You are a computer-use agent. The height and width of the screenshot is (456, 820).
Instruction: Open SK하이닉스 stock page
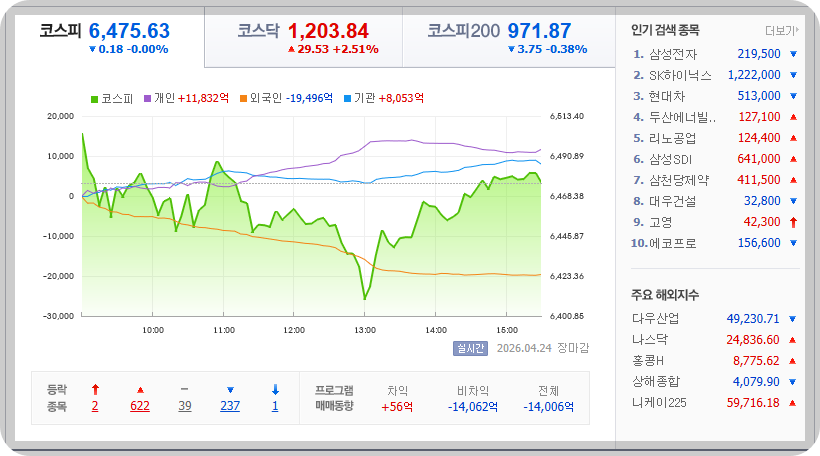tap(680, 75)
